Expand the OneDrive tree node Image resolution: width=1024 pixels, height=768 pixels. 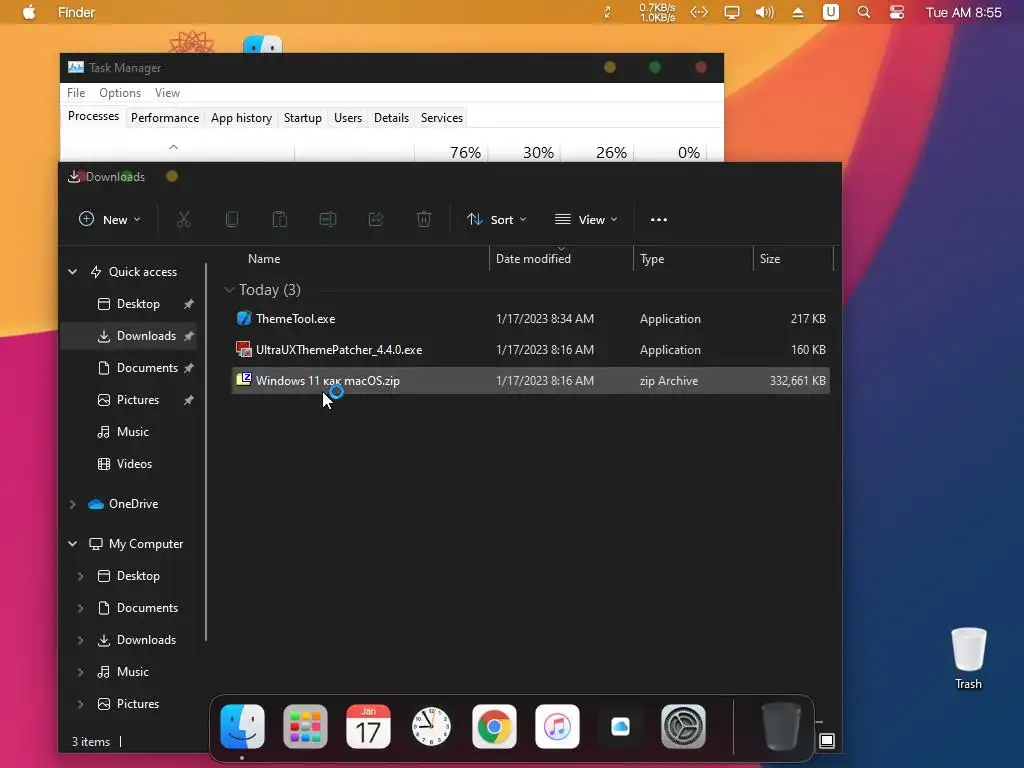(72, 504)
